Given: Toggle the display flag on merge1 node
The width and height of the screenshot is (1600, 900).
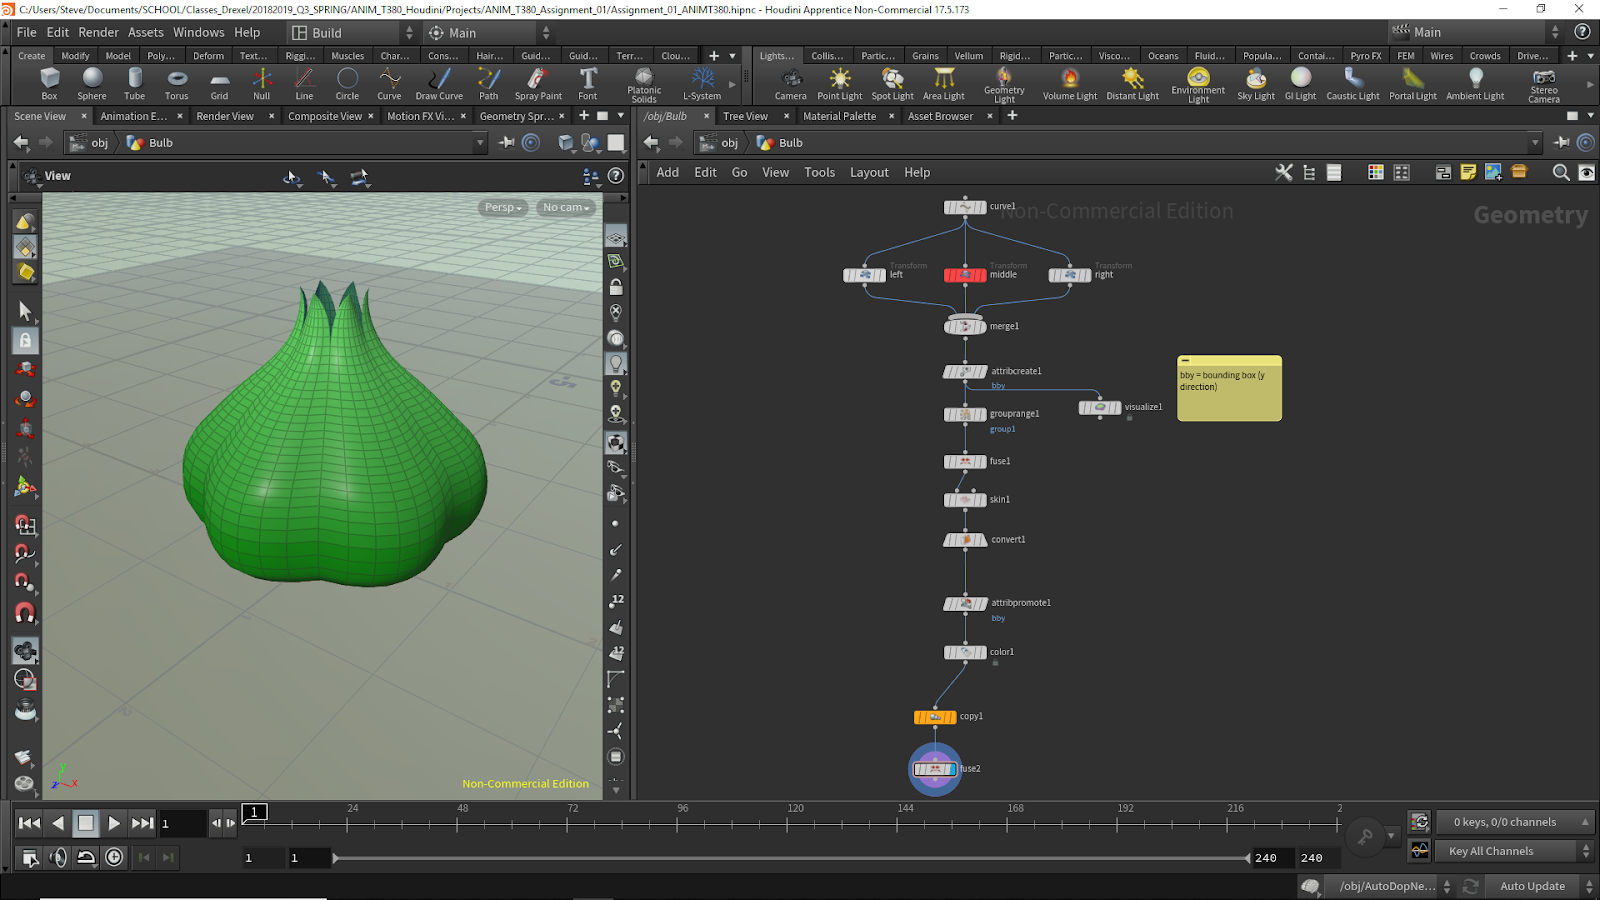Looking at the screenshot, I should (x=981, y=327).
